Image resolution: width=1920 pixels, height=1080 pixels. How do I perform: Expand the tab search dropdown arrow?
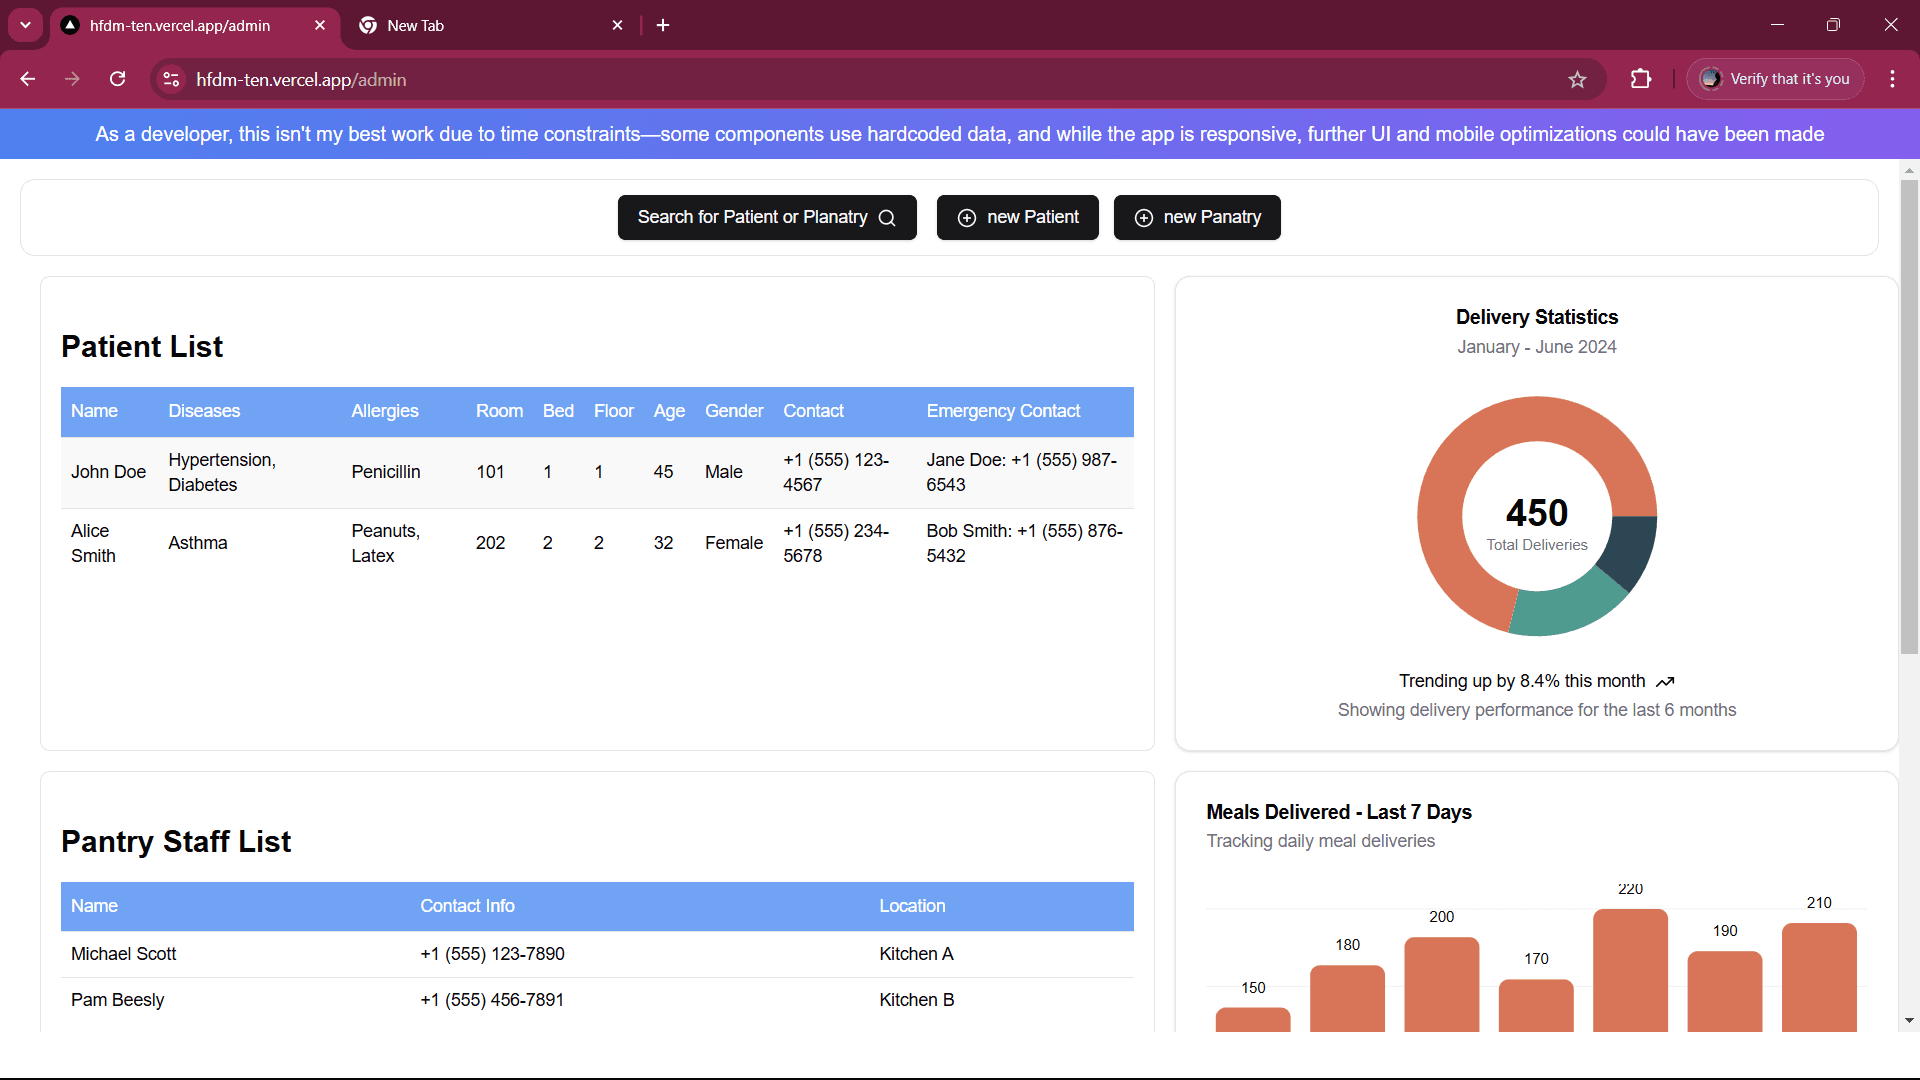25,25
